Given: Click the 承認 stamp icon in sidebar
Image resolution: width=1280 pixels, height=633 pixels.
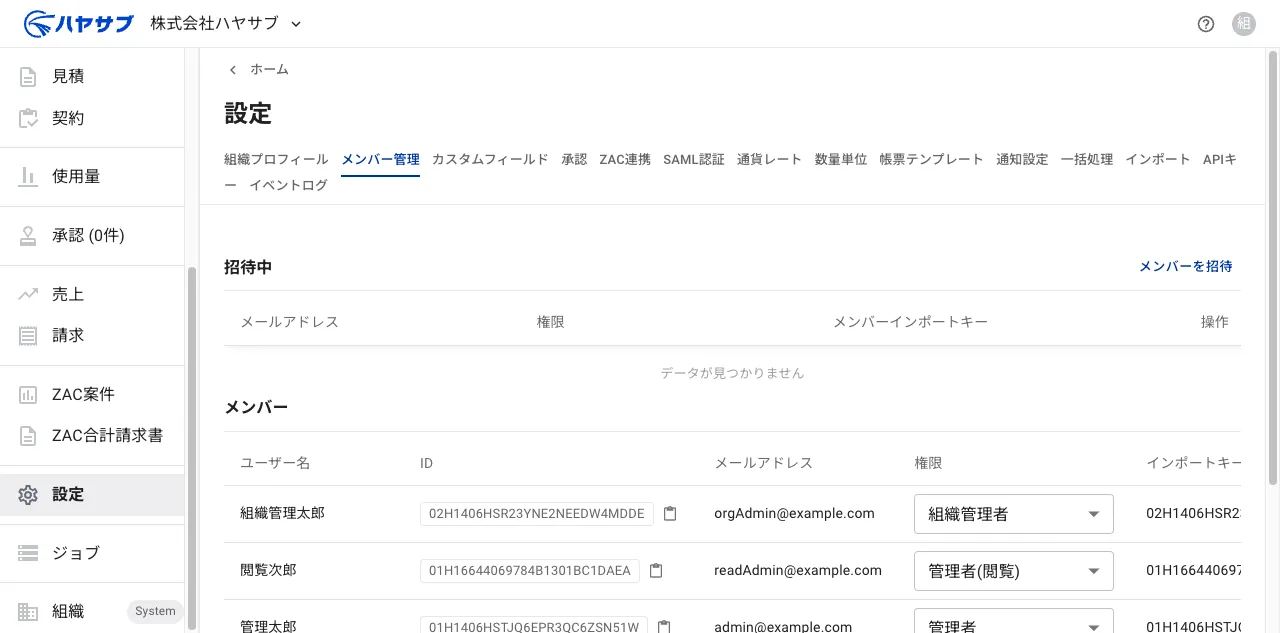Looking at the screenshot, I should point(28,236).
